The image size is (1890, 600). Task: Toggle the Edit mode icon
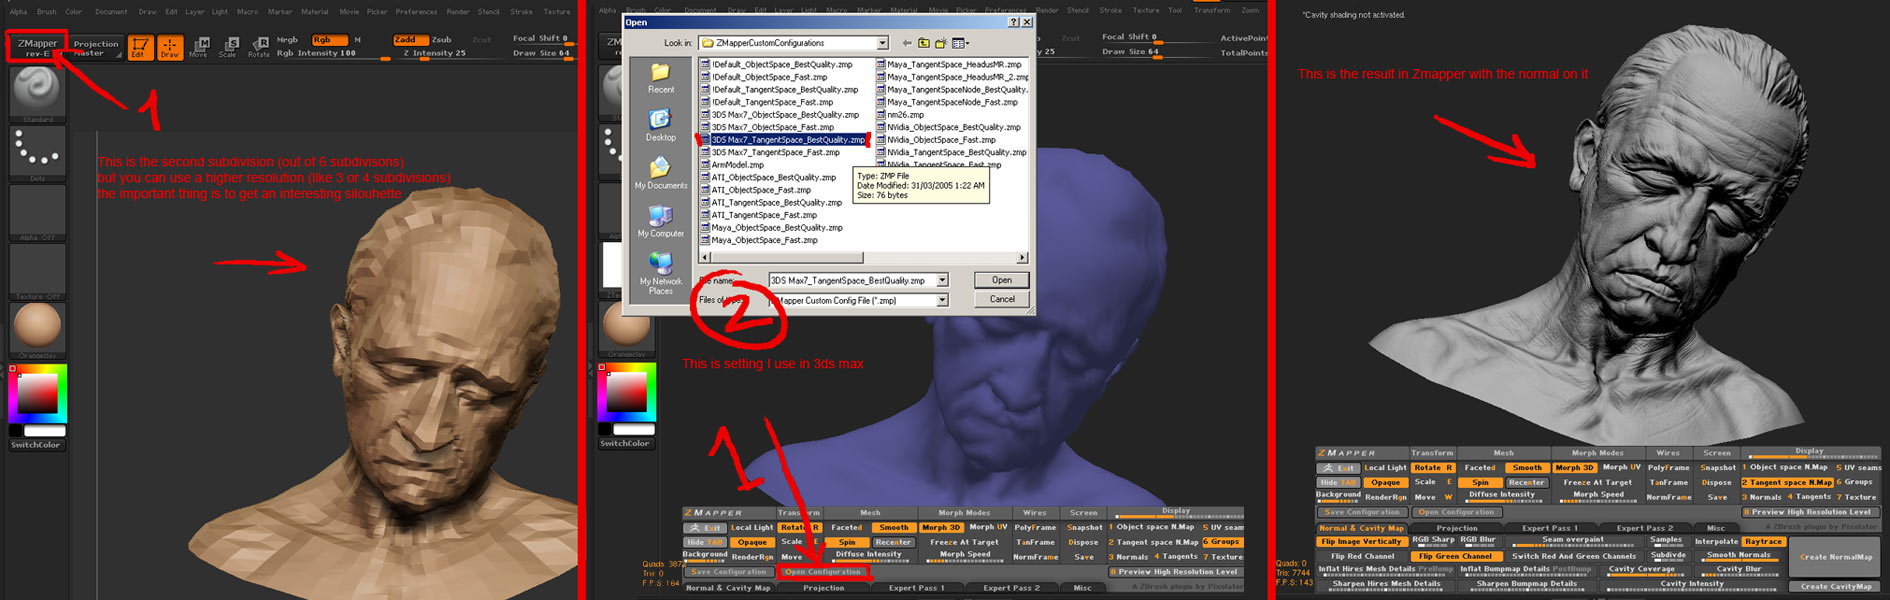[x=140, y=47]
